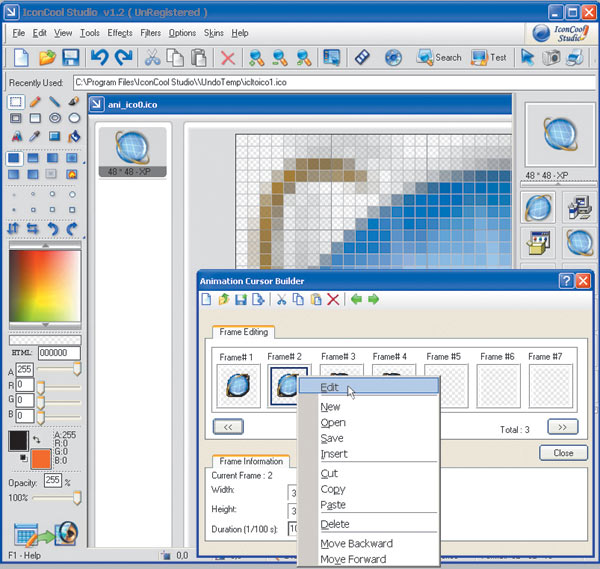The image size is (600, 569).
Task: Click the rotate right arrow icon
Action: point(72,228)
